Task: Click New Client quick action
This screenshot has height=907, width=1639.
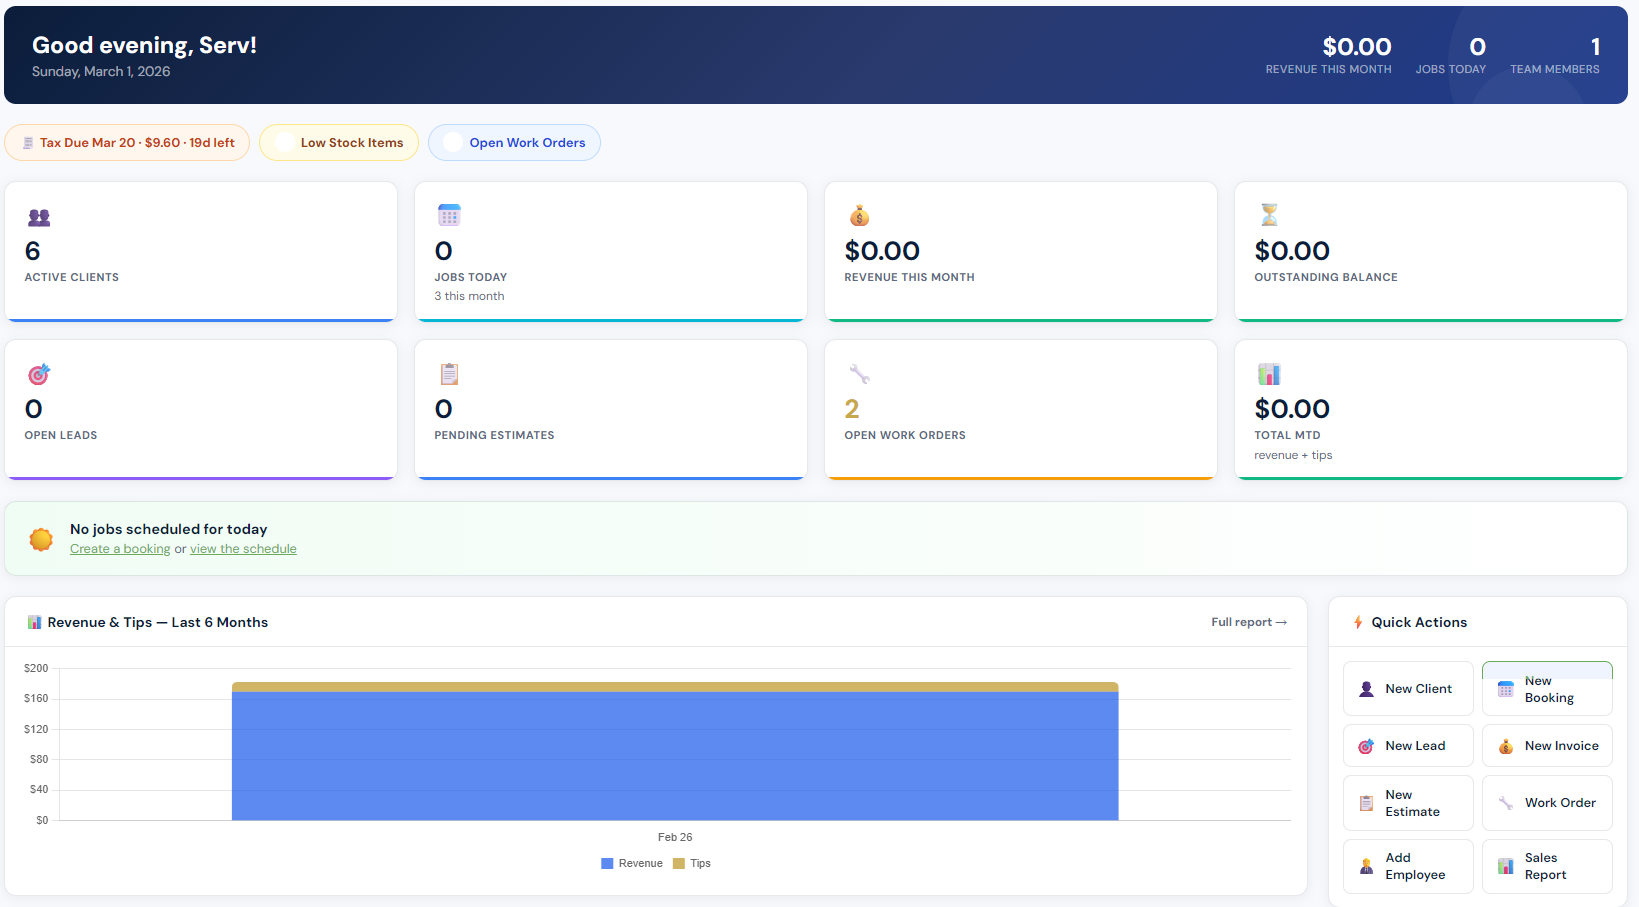Action: click(x=1407, y=689)
